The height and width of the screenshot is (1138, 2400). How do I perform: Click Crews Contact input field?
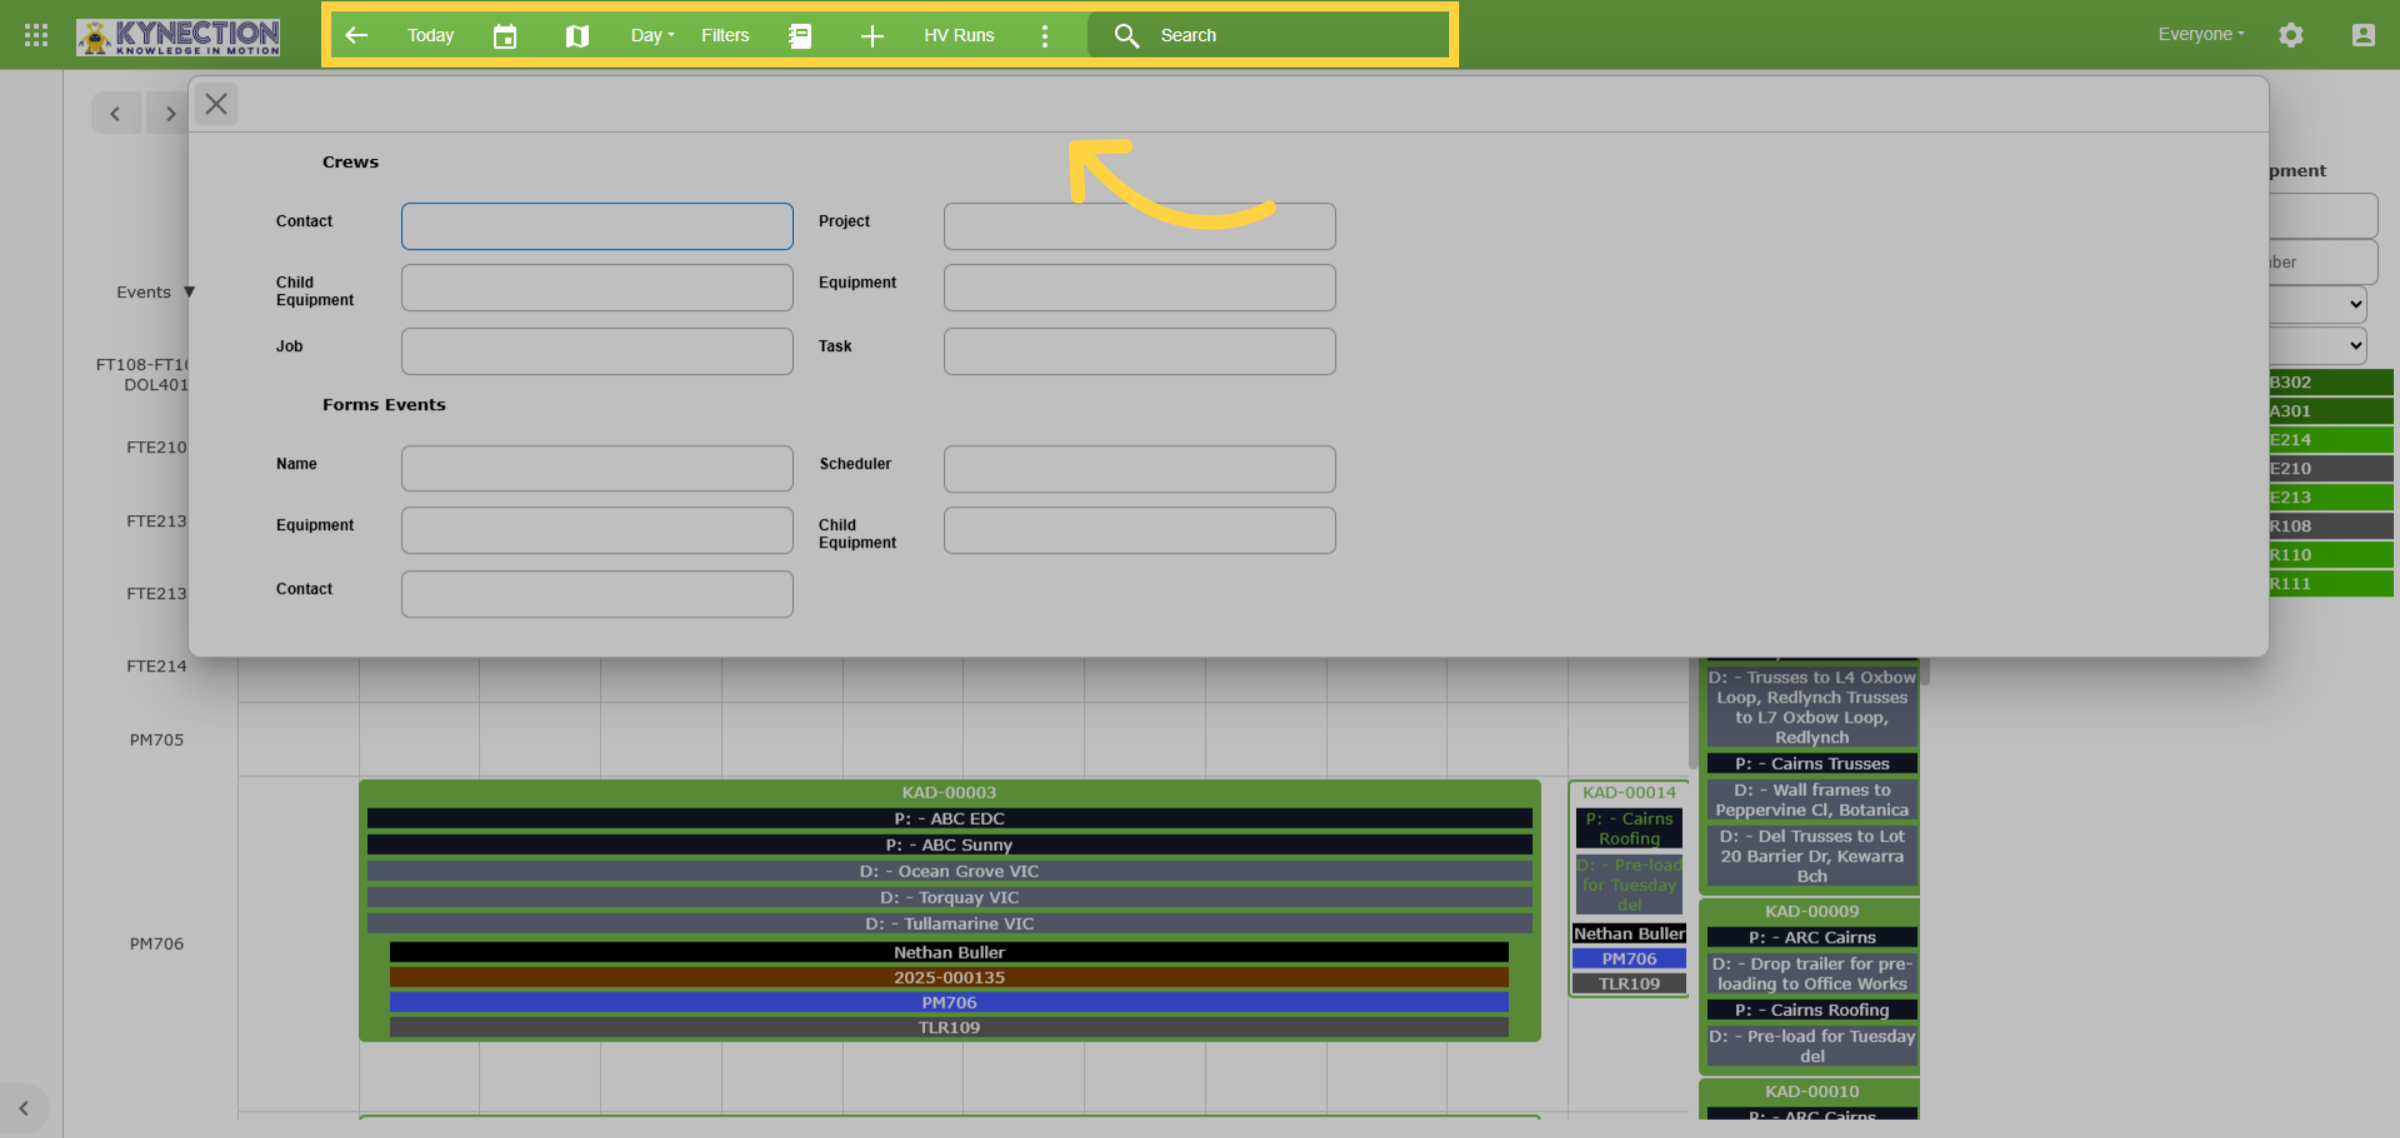tap(597, 226)
